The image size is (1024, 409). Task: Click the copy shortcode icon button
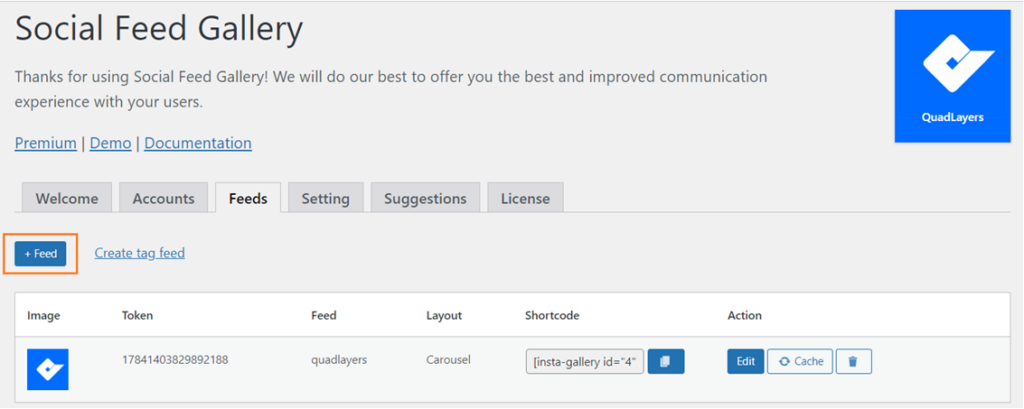(x=665, y=361)
